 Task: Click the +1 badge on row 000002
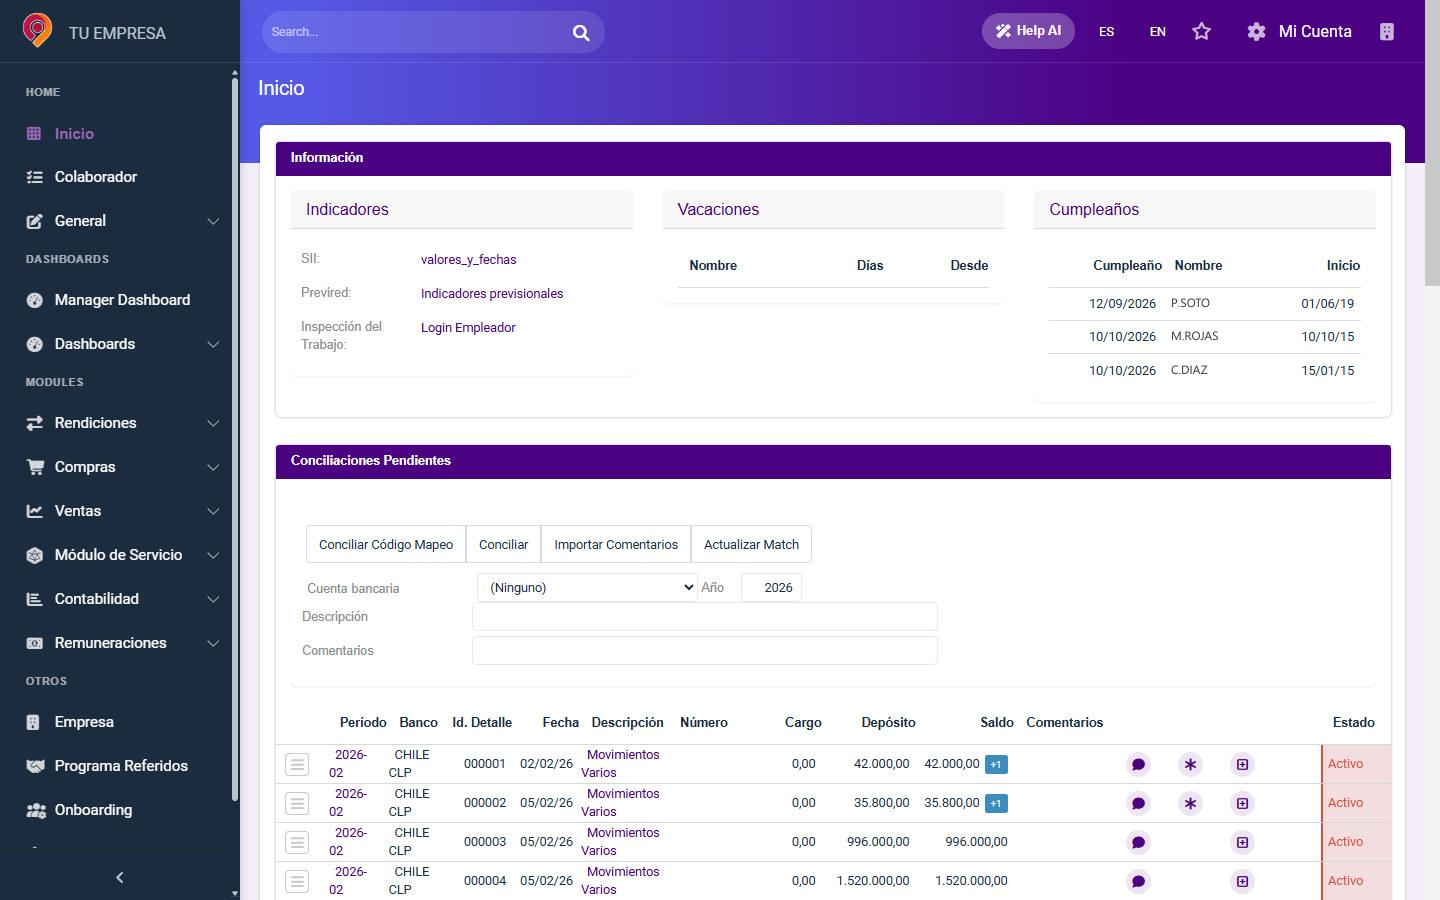(996, 803)
